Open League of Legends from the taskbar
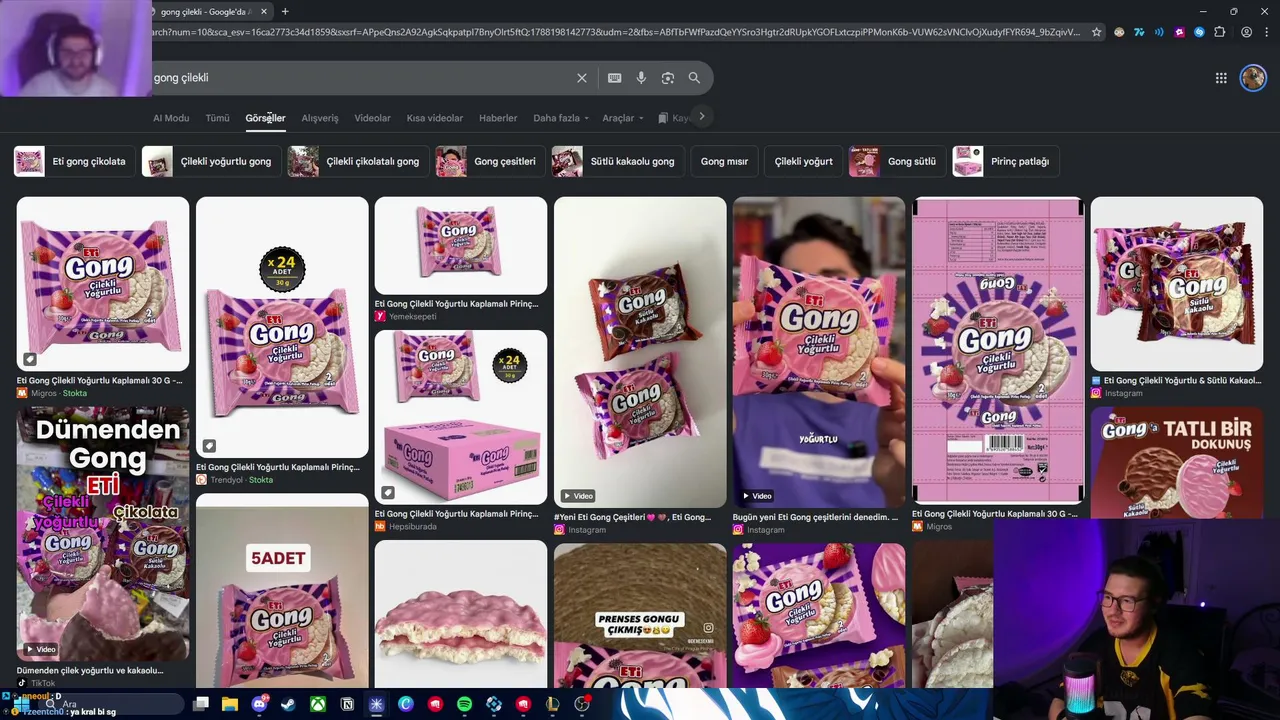This screenshot has height=720, width=1280. point(552,704)
